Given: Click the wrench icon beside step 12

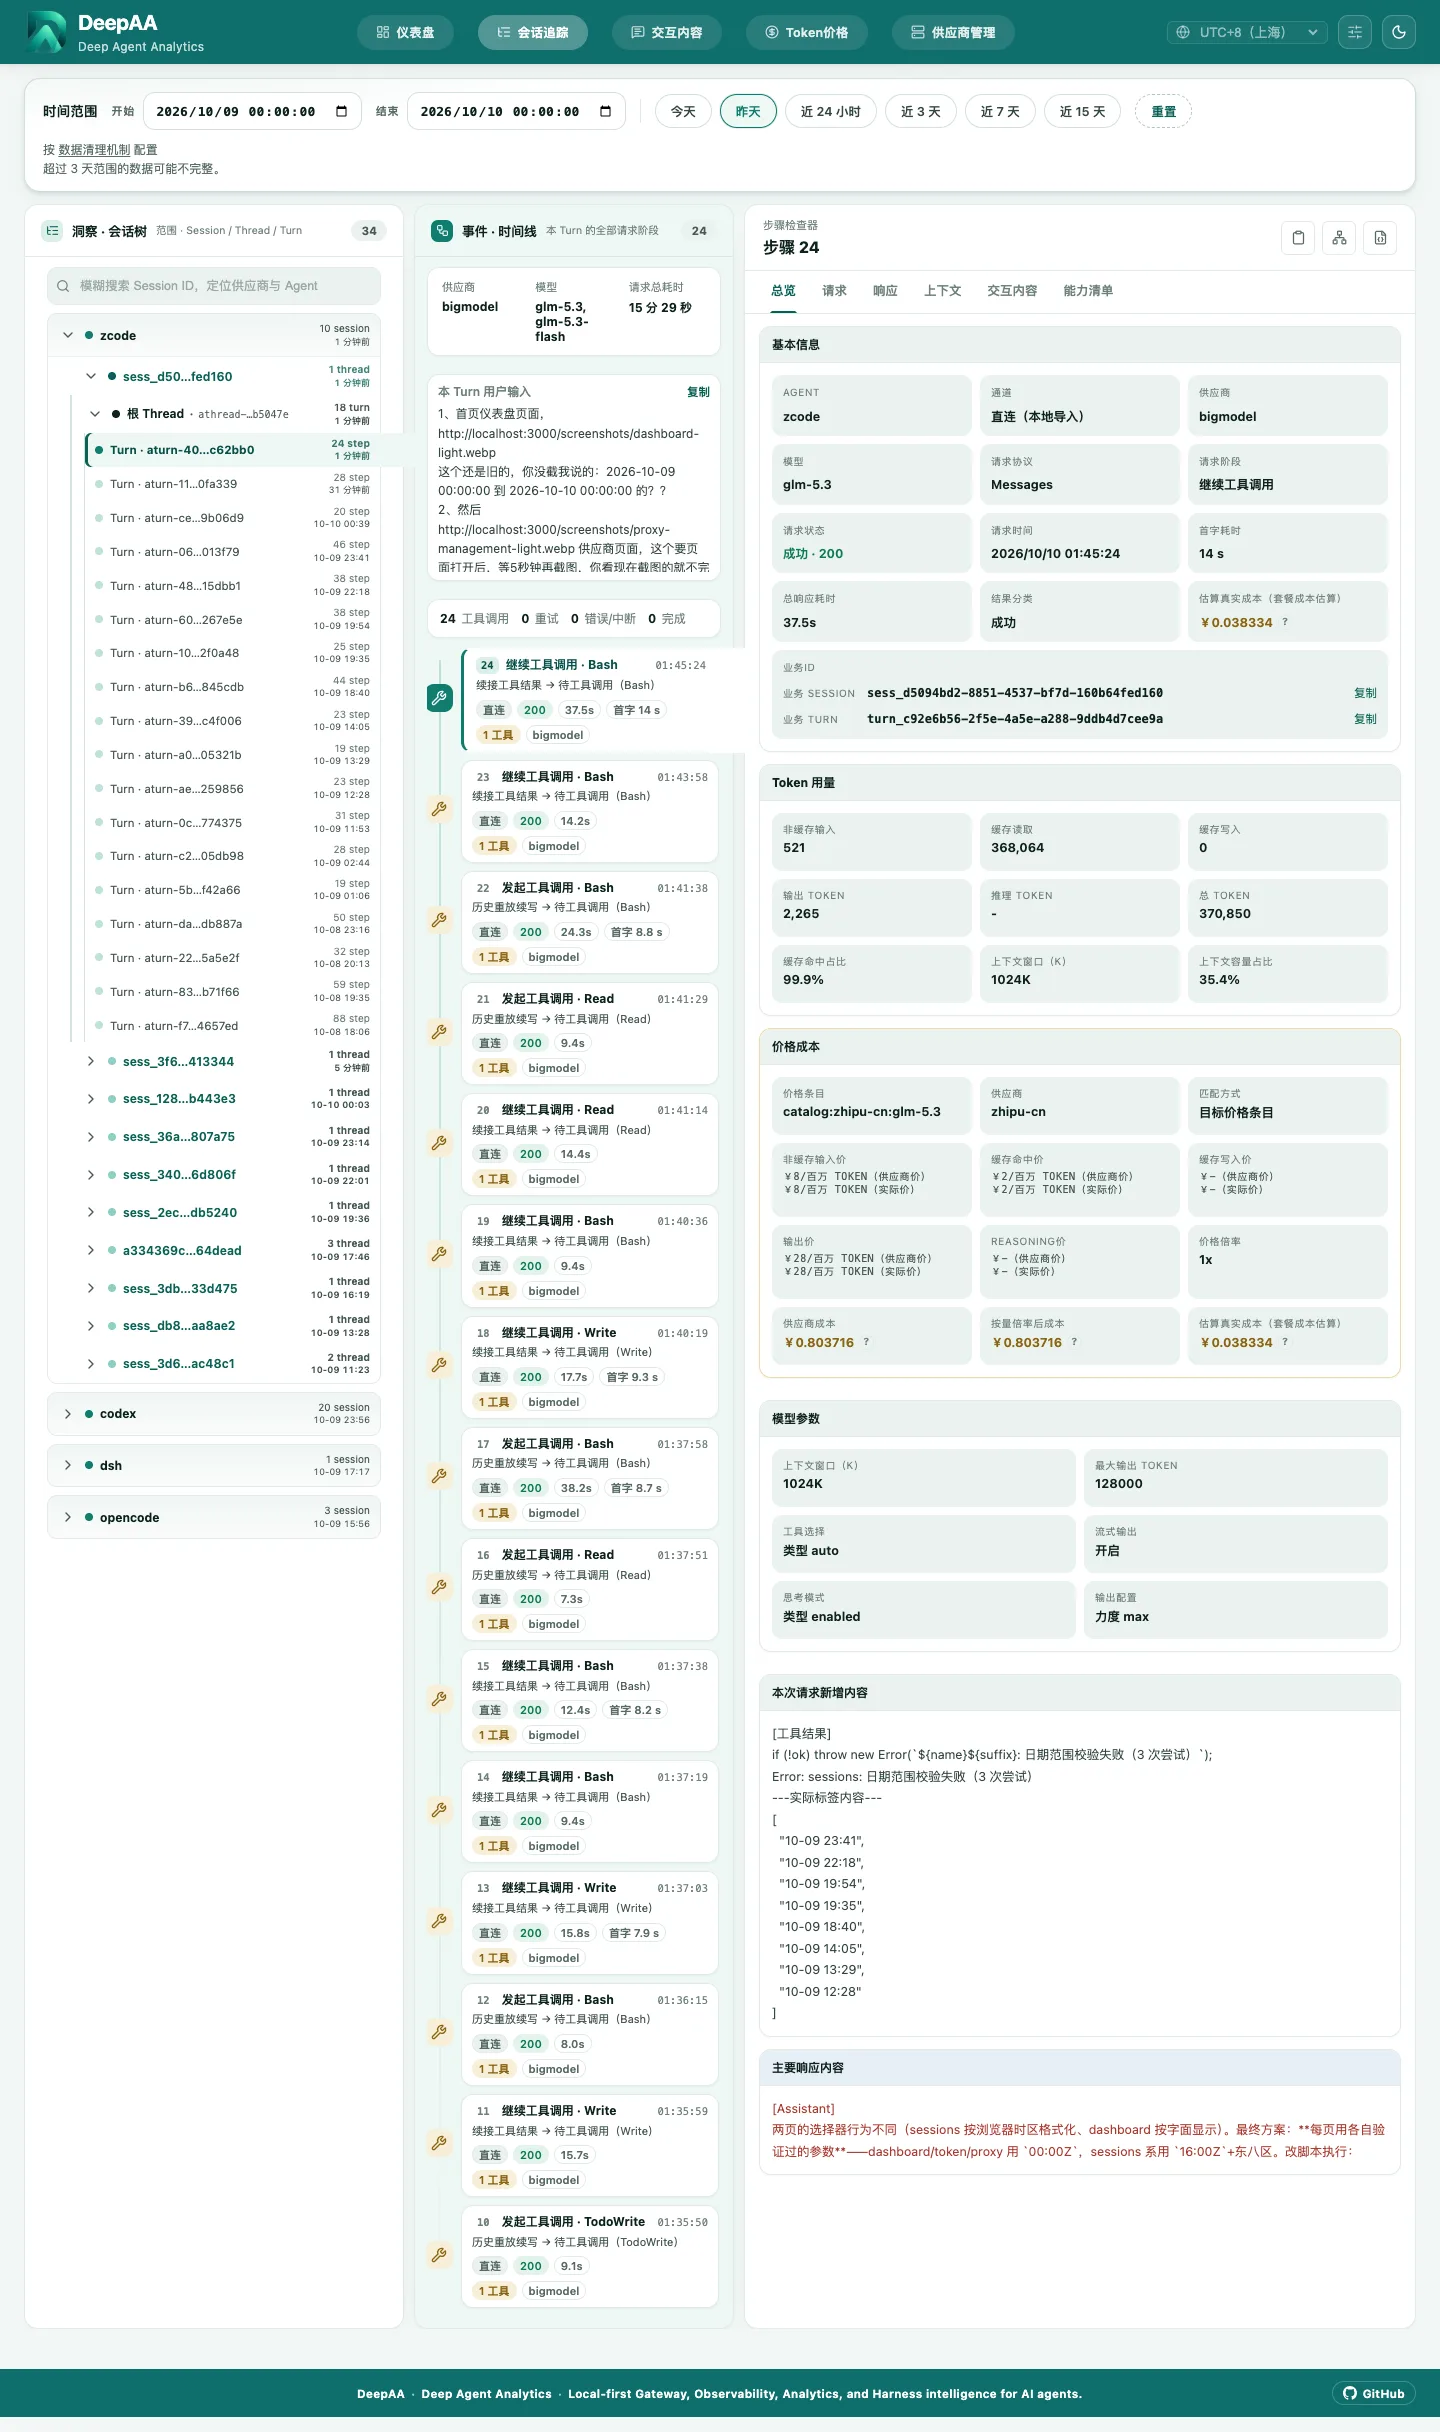Looking at the screenshot, I should 439,2031.
